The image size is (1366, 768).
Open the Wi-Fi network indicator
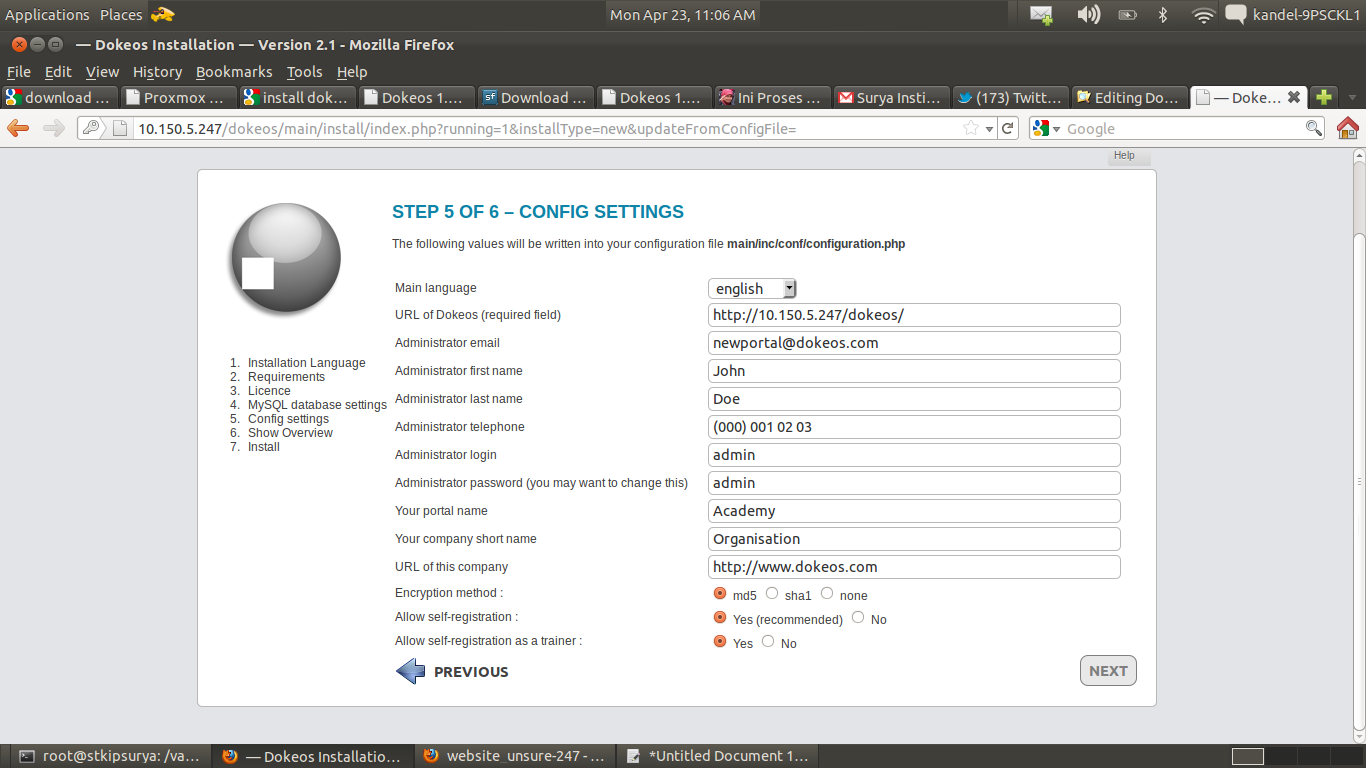(1203, 15)
